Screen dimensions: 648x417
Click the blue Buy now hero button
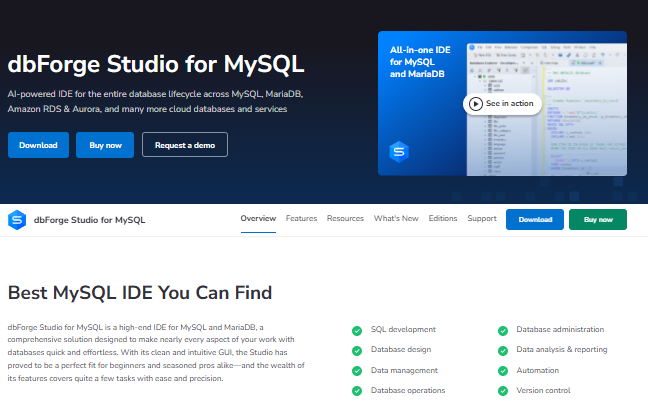click(x=105, y=145)
